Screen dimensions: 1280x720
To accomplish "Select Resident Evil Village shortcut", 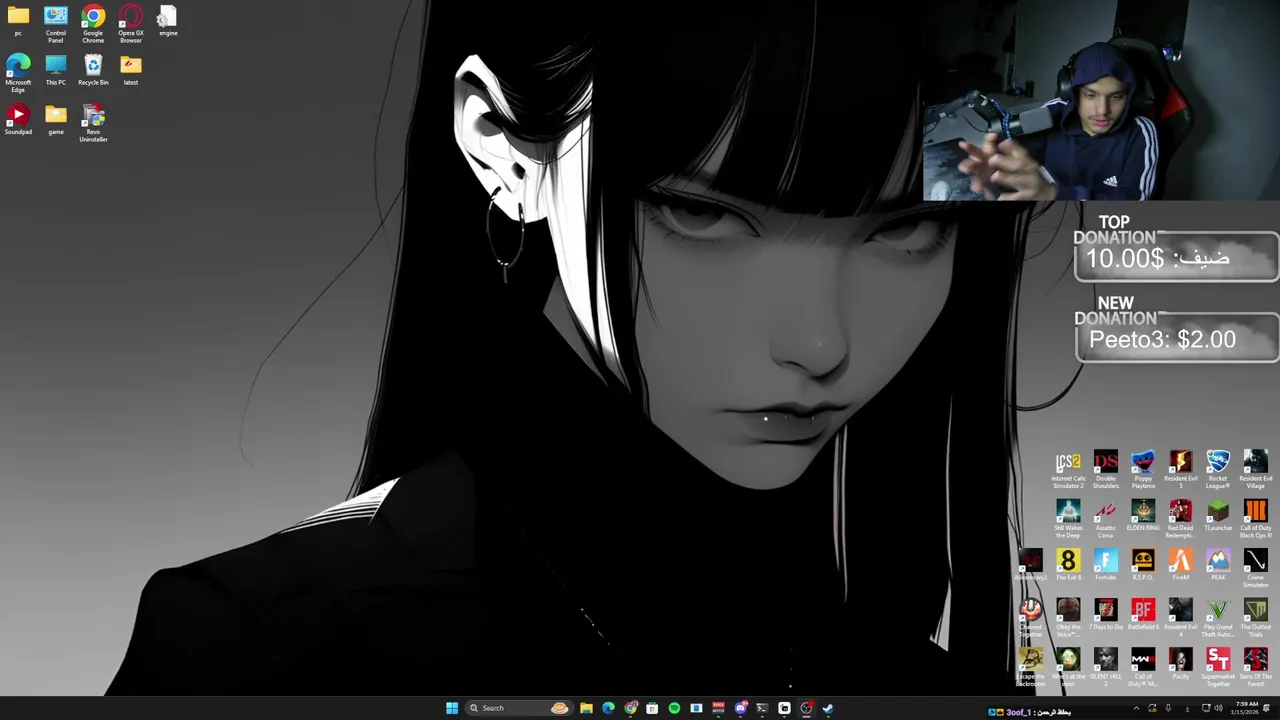I will coord(1255,470).
